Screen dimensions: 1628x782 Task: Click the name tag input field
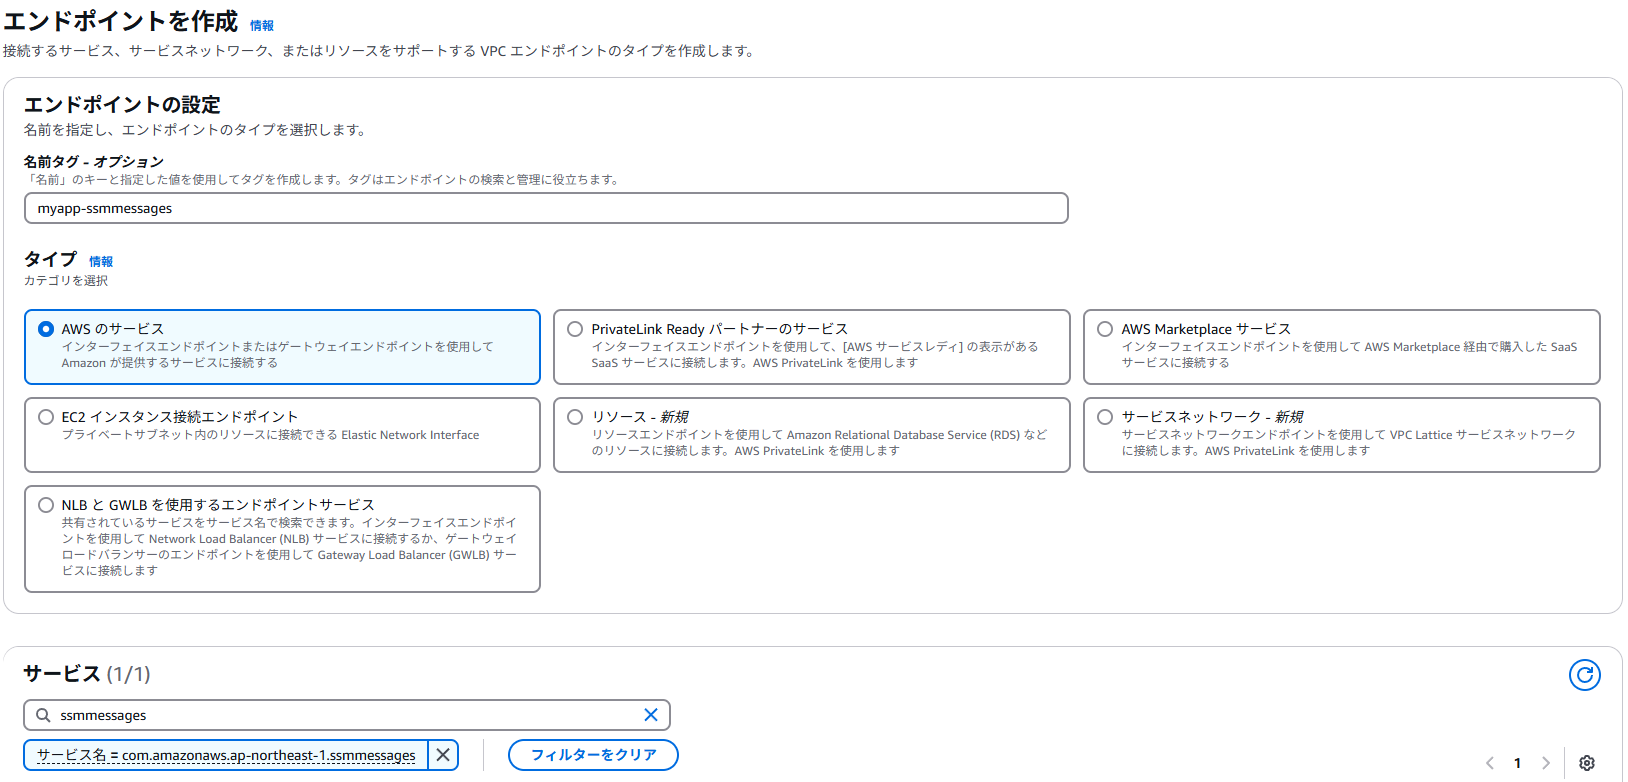click(546, 208)
